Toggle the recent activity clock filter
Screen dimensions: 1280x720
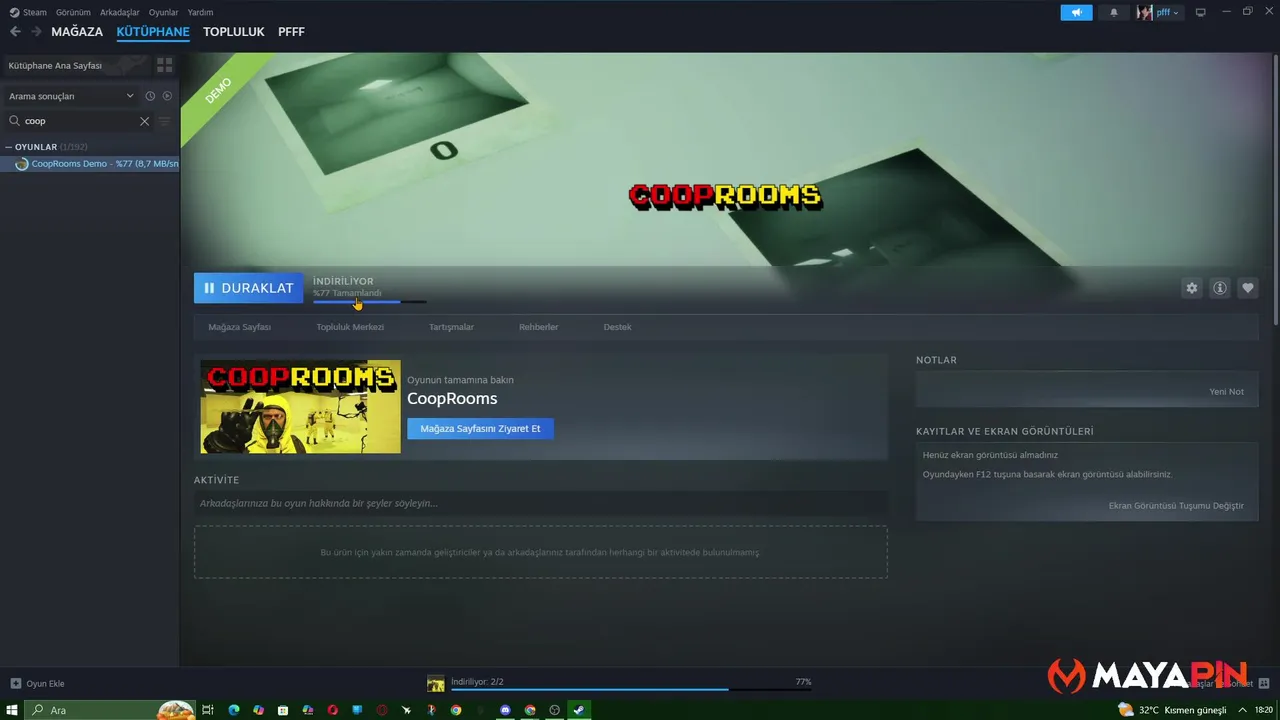tap(150, 96)
